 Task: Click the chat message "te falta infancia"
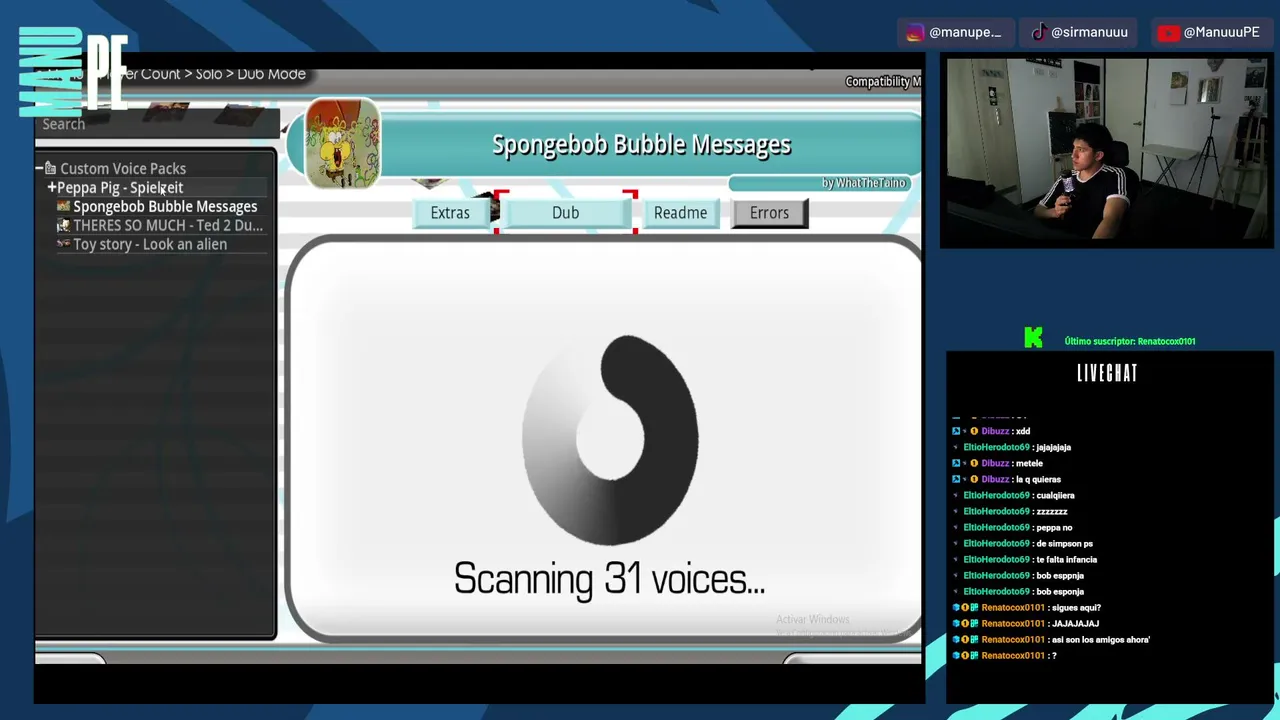click(x=1066, y=559)
